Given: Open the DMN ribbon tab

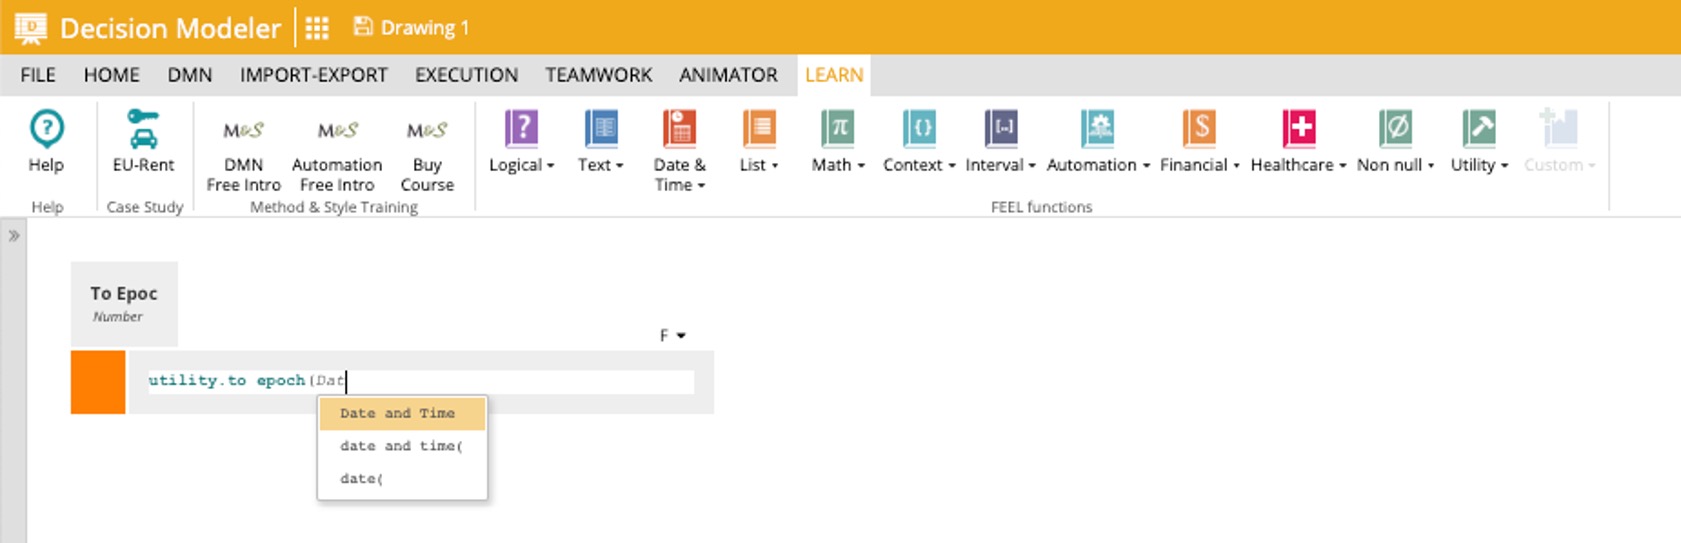Looking at the screenshot, I should [x=189, y=75].
